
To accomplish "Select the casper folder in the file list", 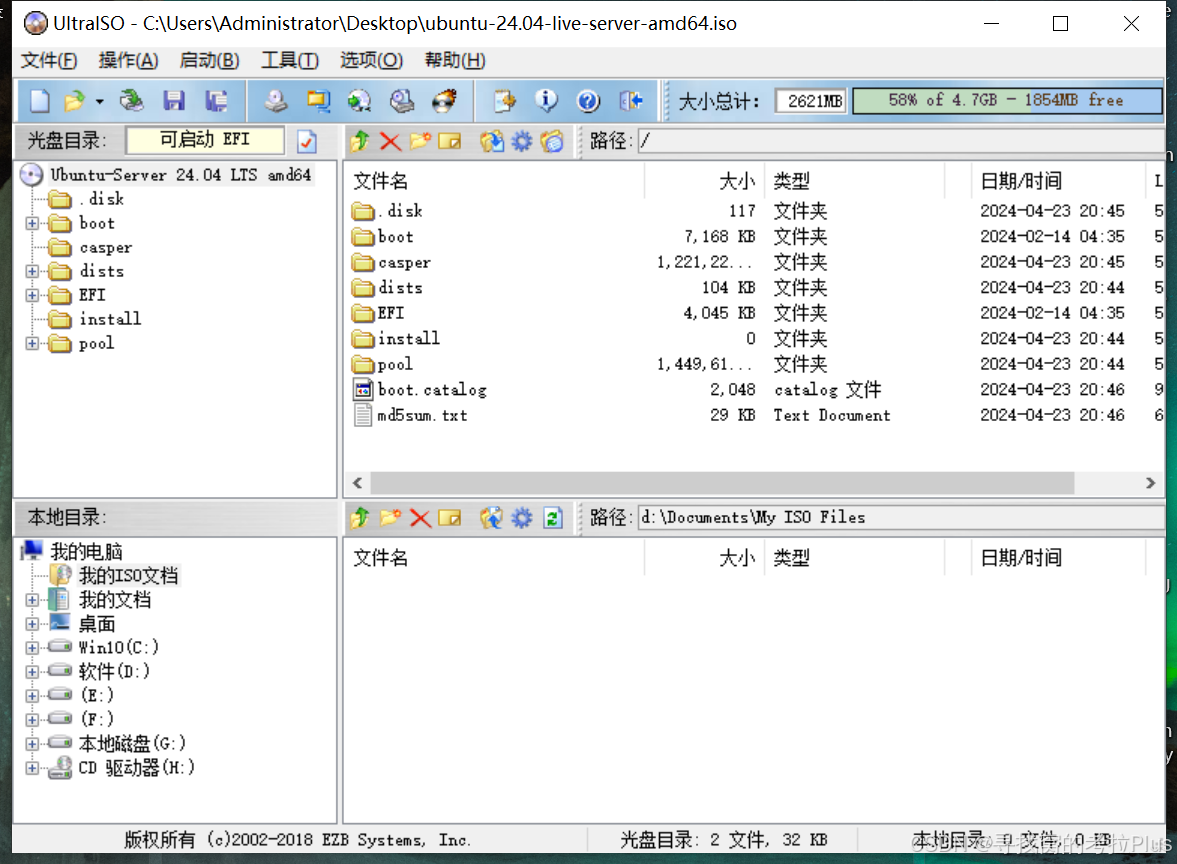I will [x=754, y=262].
